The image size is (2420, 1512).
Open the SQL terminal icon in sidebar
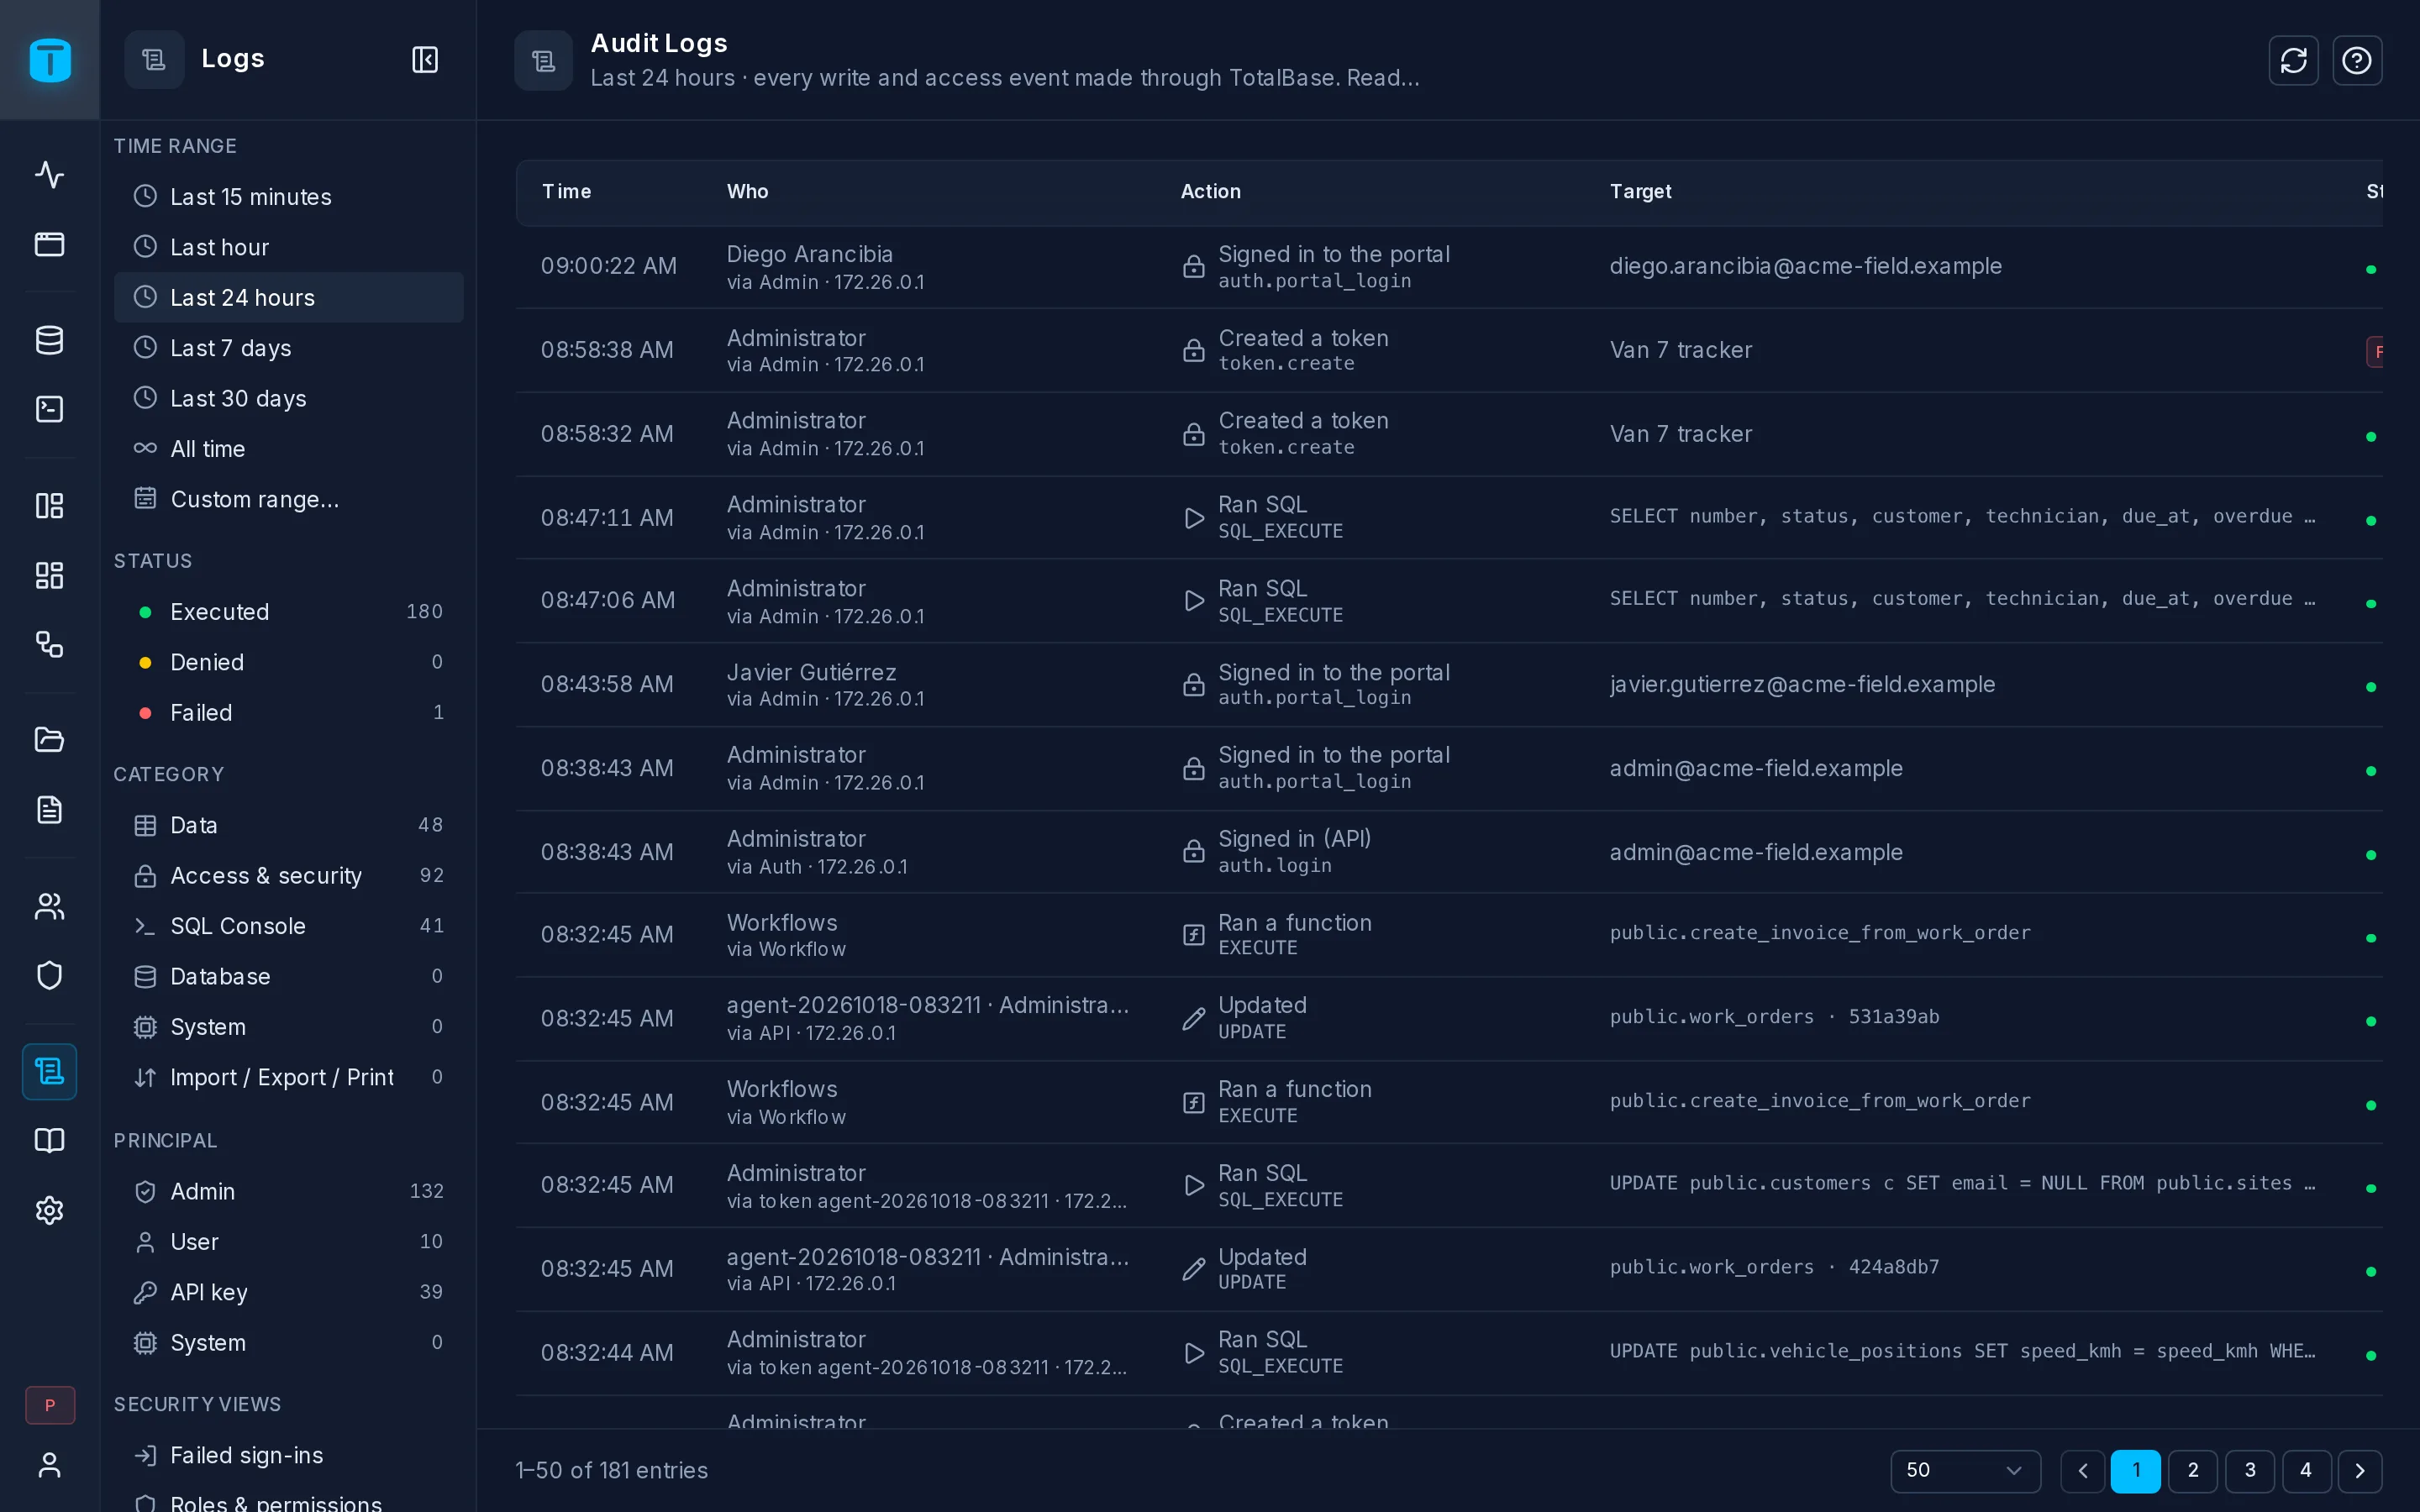click(x=49, y=409)
